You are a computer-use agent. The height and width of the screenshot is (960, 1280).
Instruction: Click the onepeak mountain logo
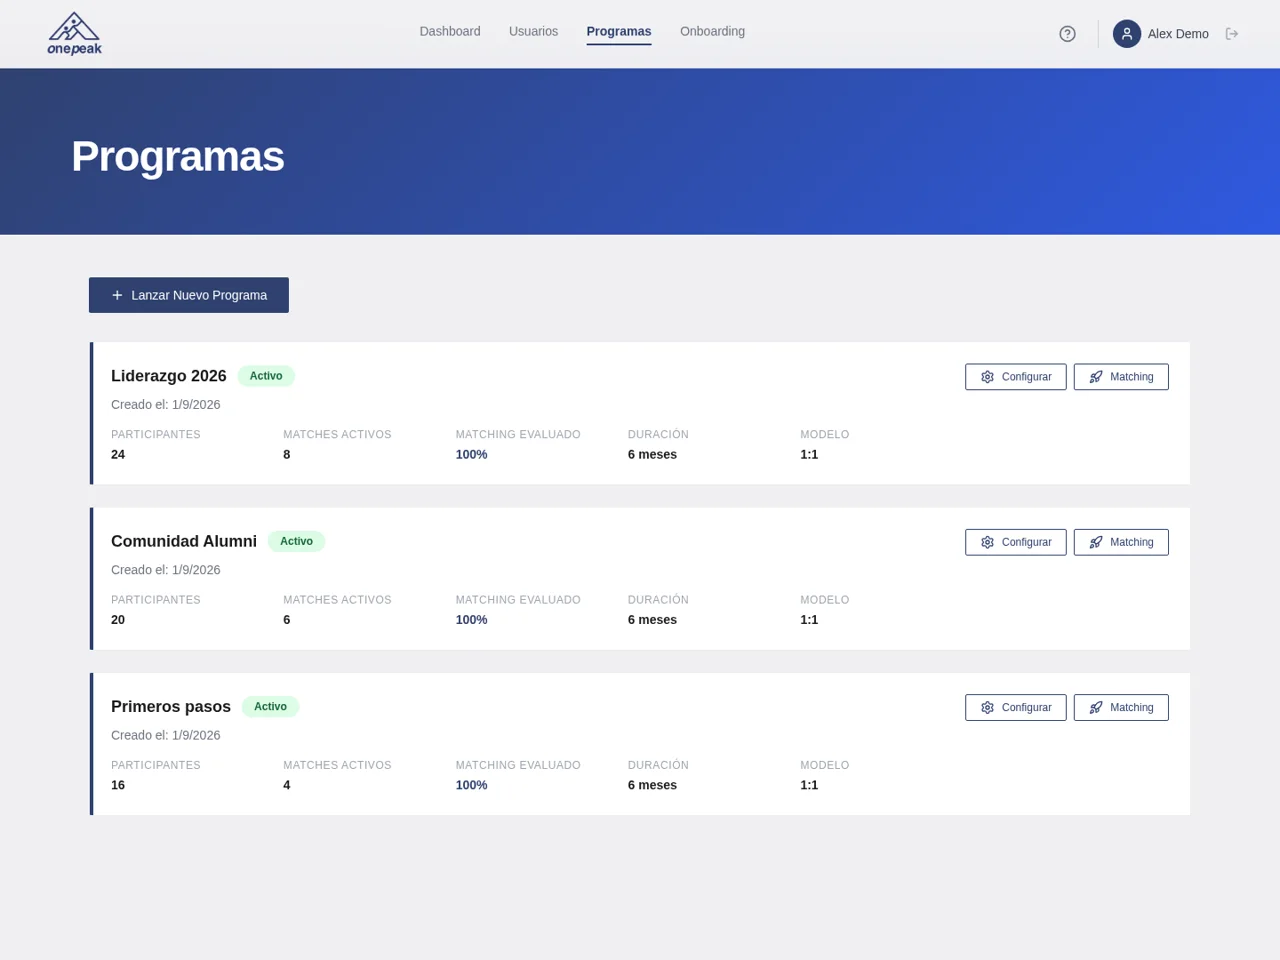[74, 34]
